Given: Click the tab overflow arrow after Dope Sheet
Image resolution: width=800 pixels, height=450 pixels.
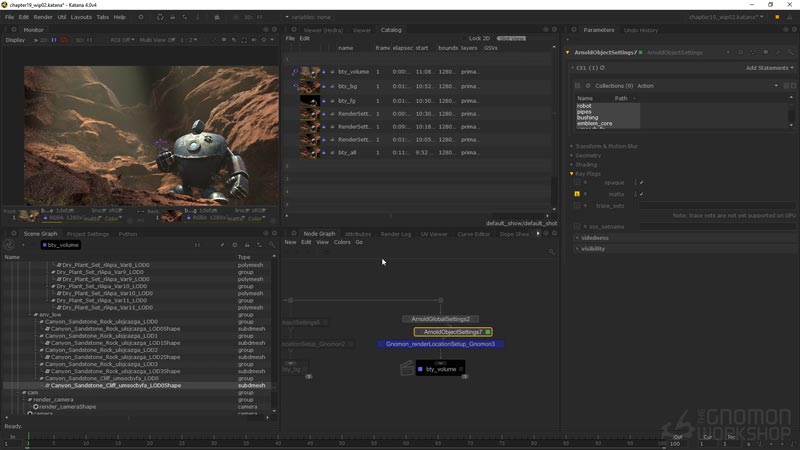Looking at the screenshot, I should click(538, 234).
